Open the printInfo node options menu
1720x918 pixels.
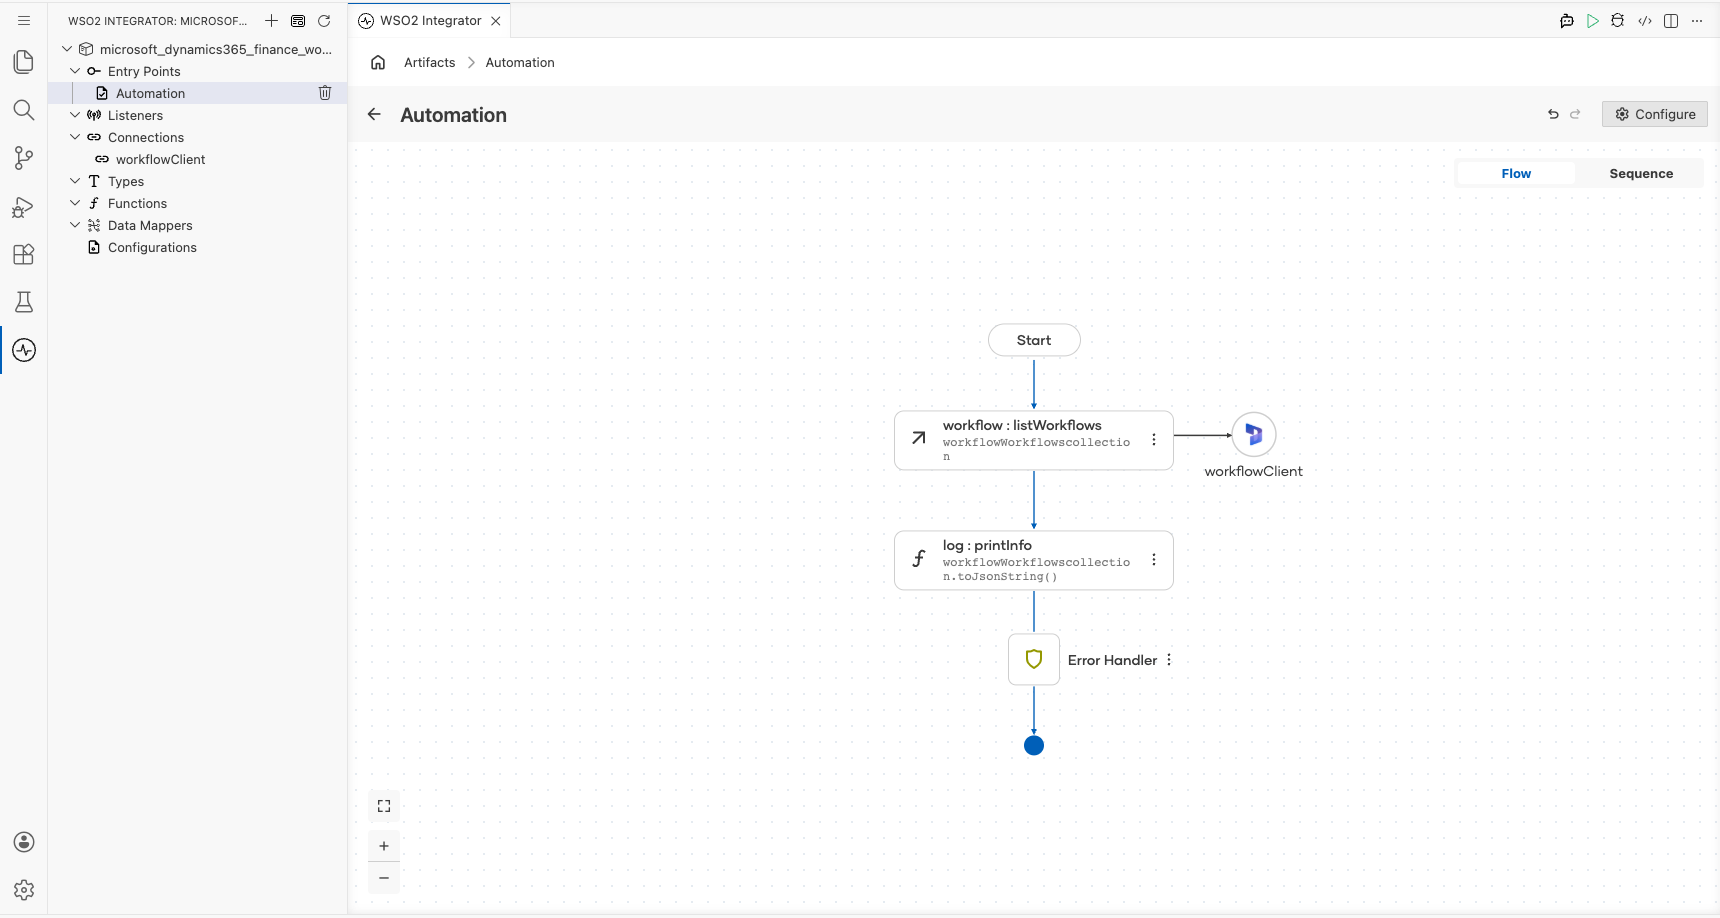click(1154, 560)
